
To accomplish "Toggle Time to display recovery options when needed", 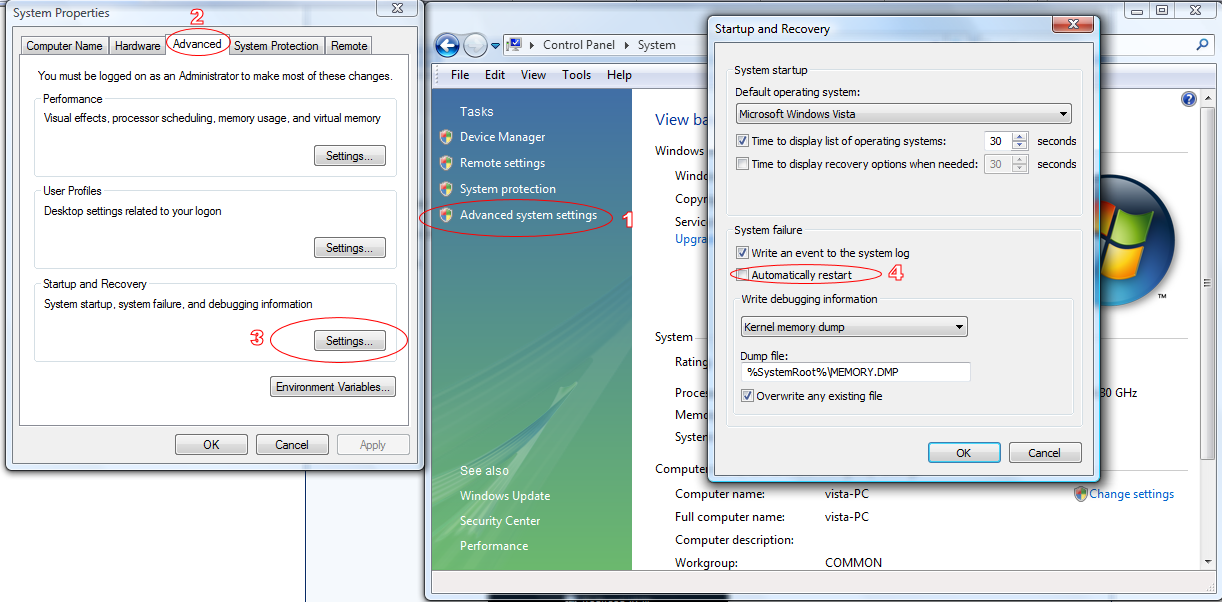I will pos(742,164).
